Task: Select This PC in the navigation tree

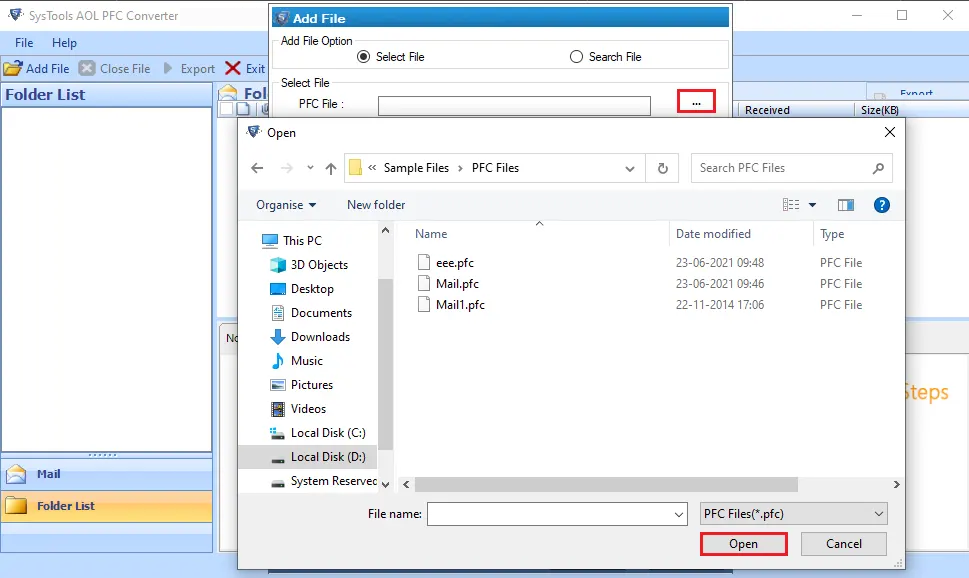Action: (x=291, y=240)
